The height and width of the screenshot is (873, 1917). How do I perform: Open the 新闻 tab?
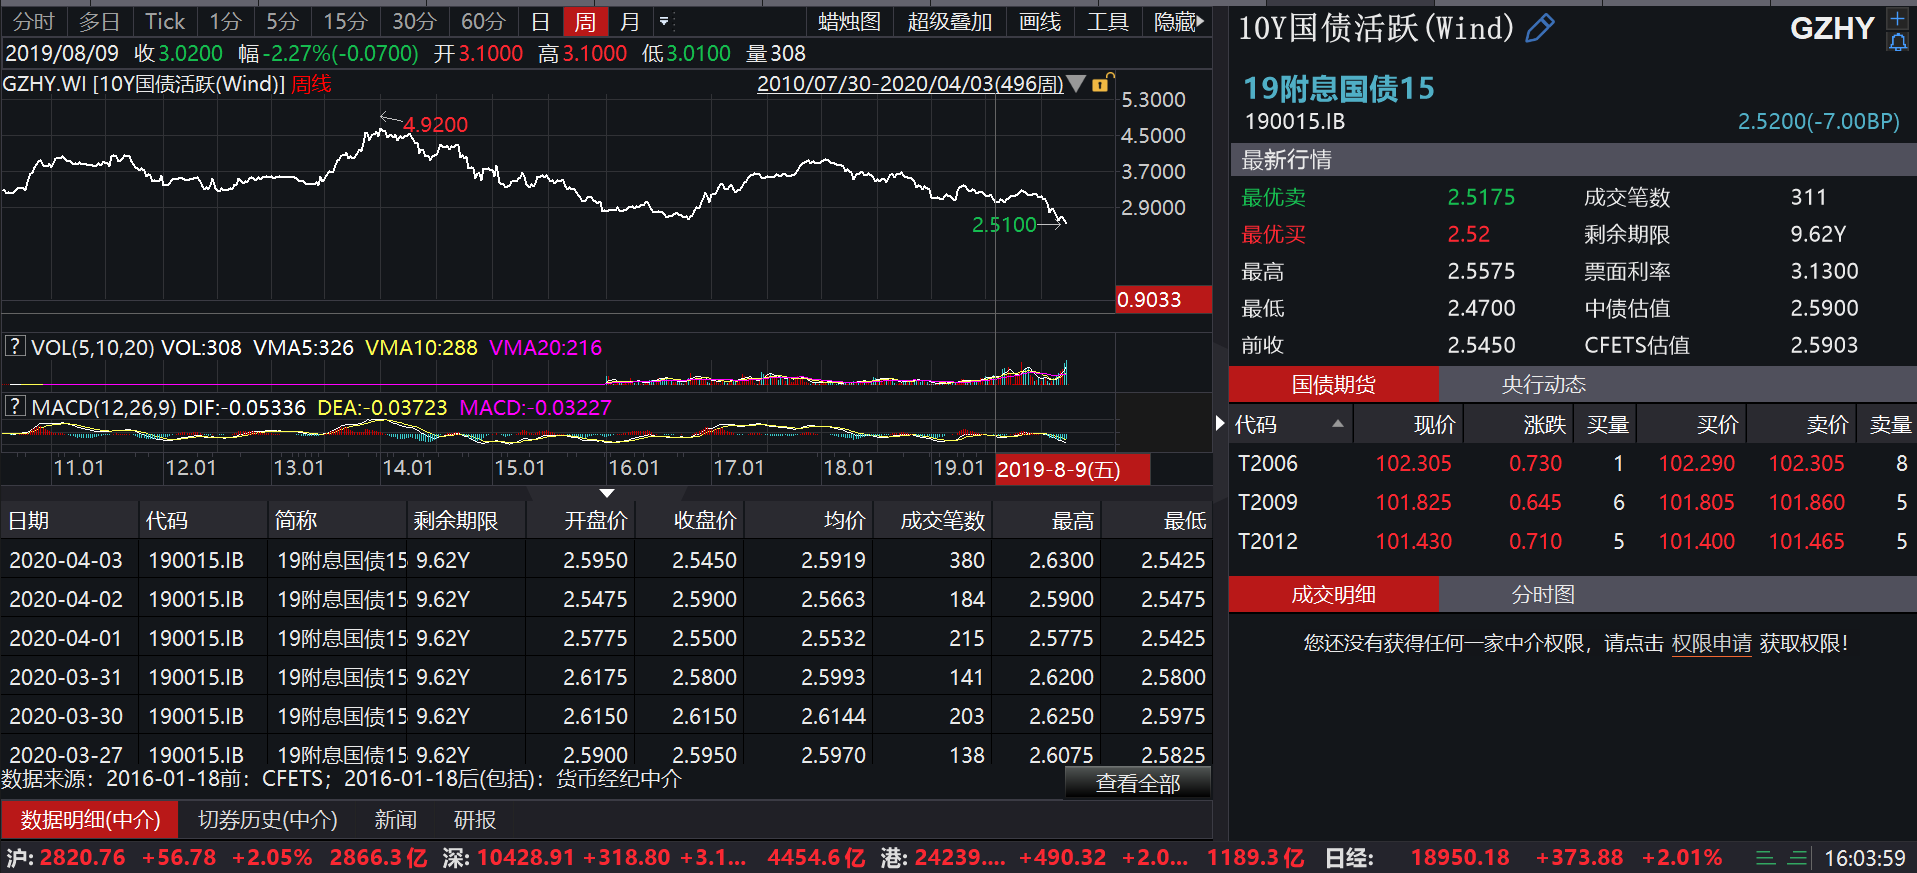pyautogui.click(x=395, y=820)
